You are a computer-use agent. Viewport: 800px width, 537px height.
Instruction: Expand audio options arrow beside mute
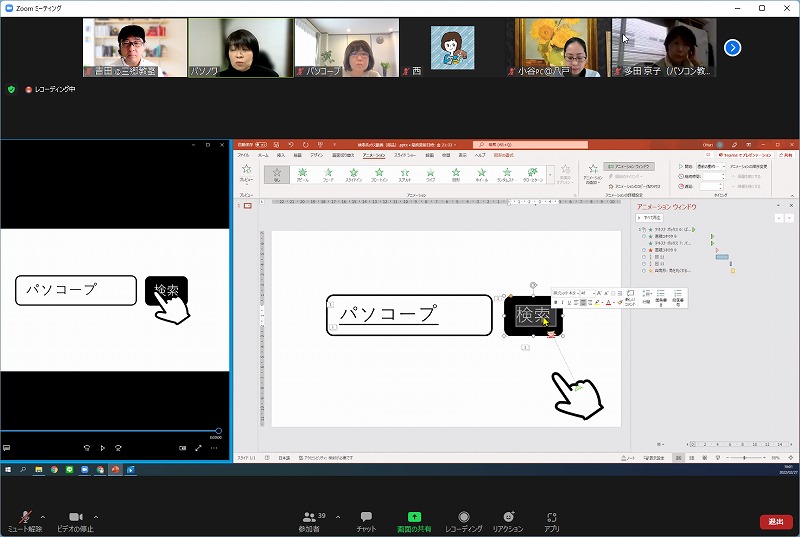pos(45,517)
